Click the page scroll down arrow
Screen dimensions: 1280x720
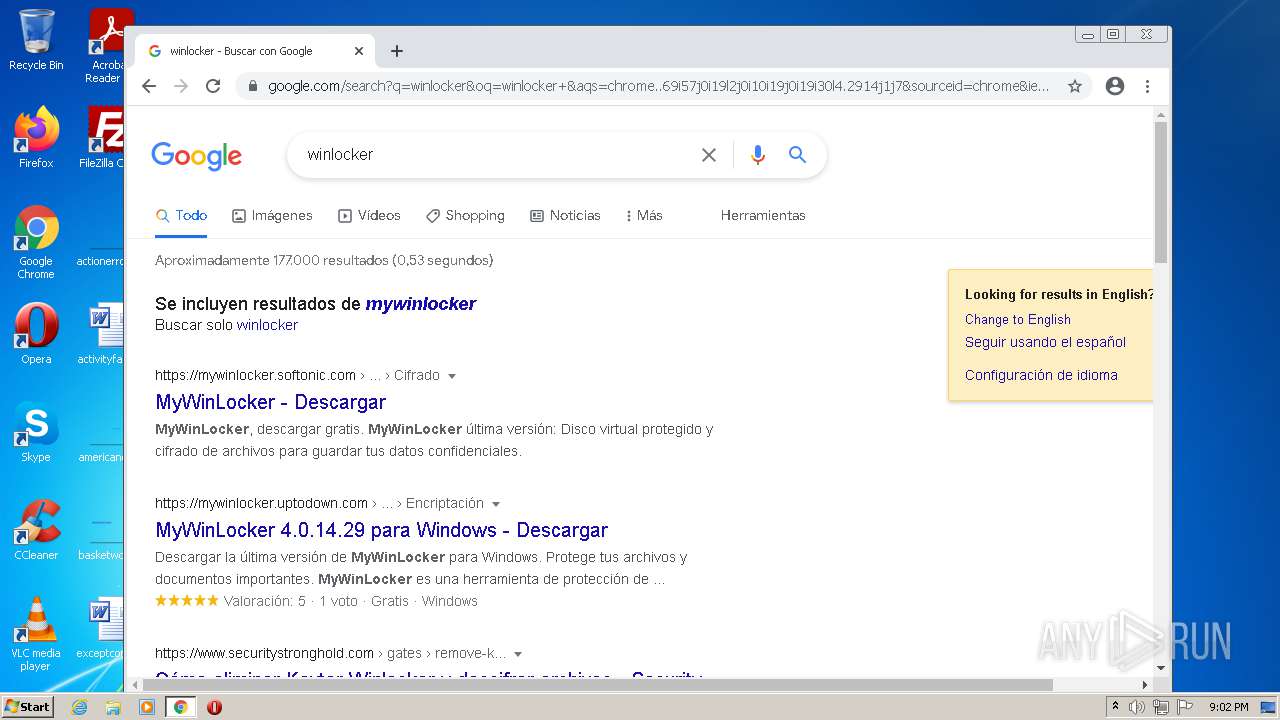1161,668
